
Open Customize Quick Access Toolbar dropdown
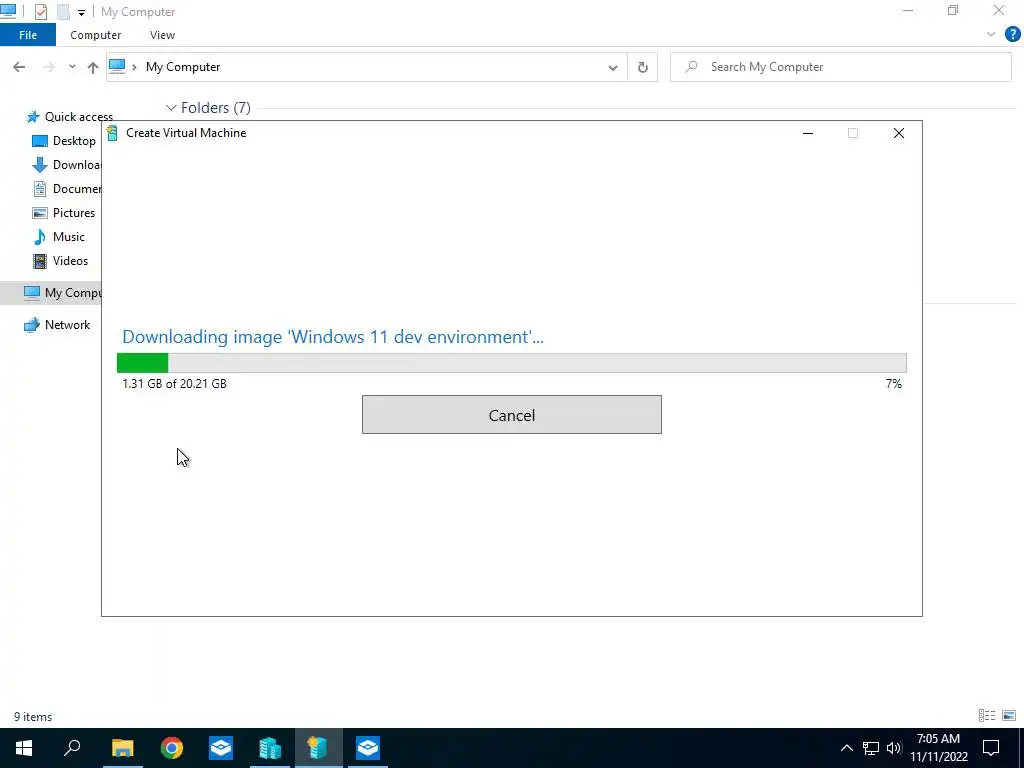81,12
